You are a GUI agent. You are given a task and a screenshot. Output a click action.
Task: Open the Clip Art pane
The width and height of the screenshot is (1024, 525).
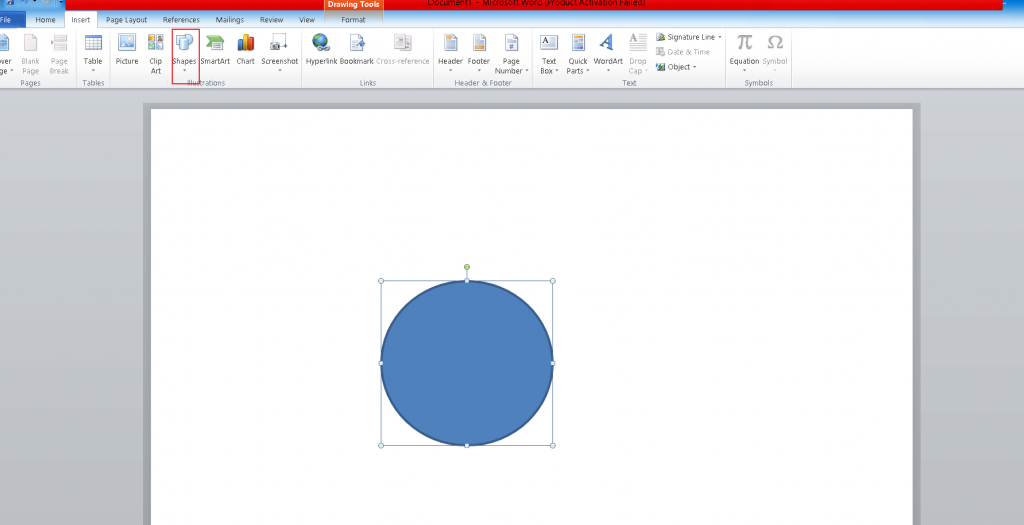pyautogui.click(x=155, y=54)
